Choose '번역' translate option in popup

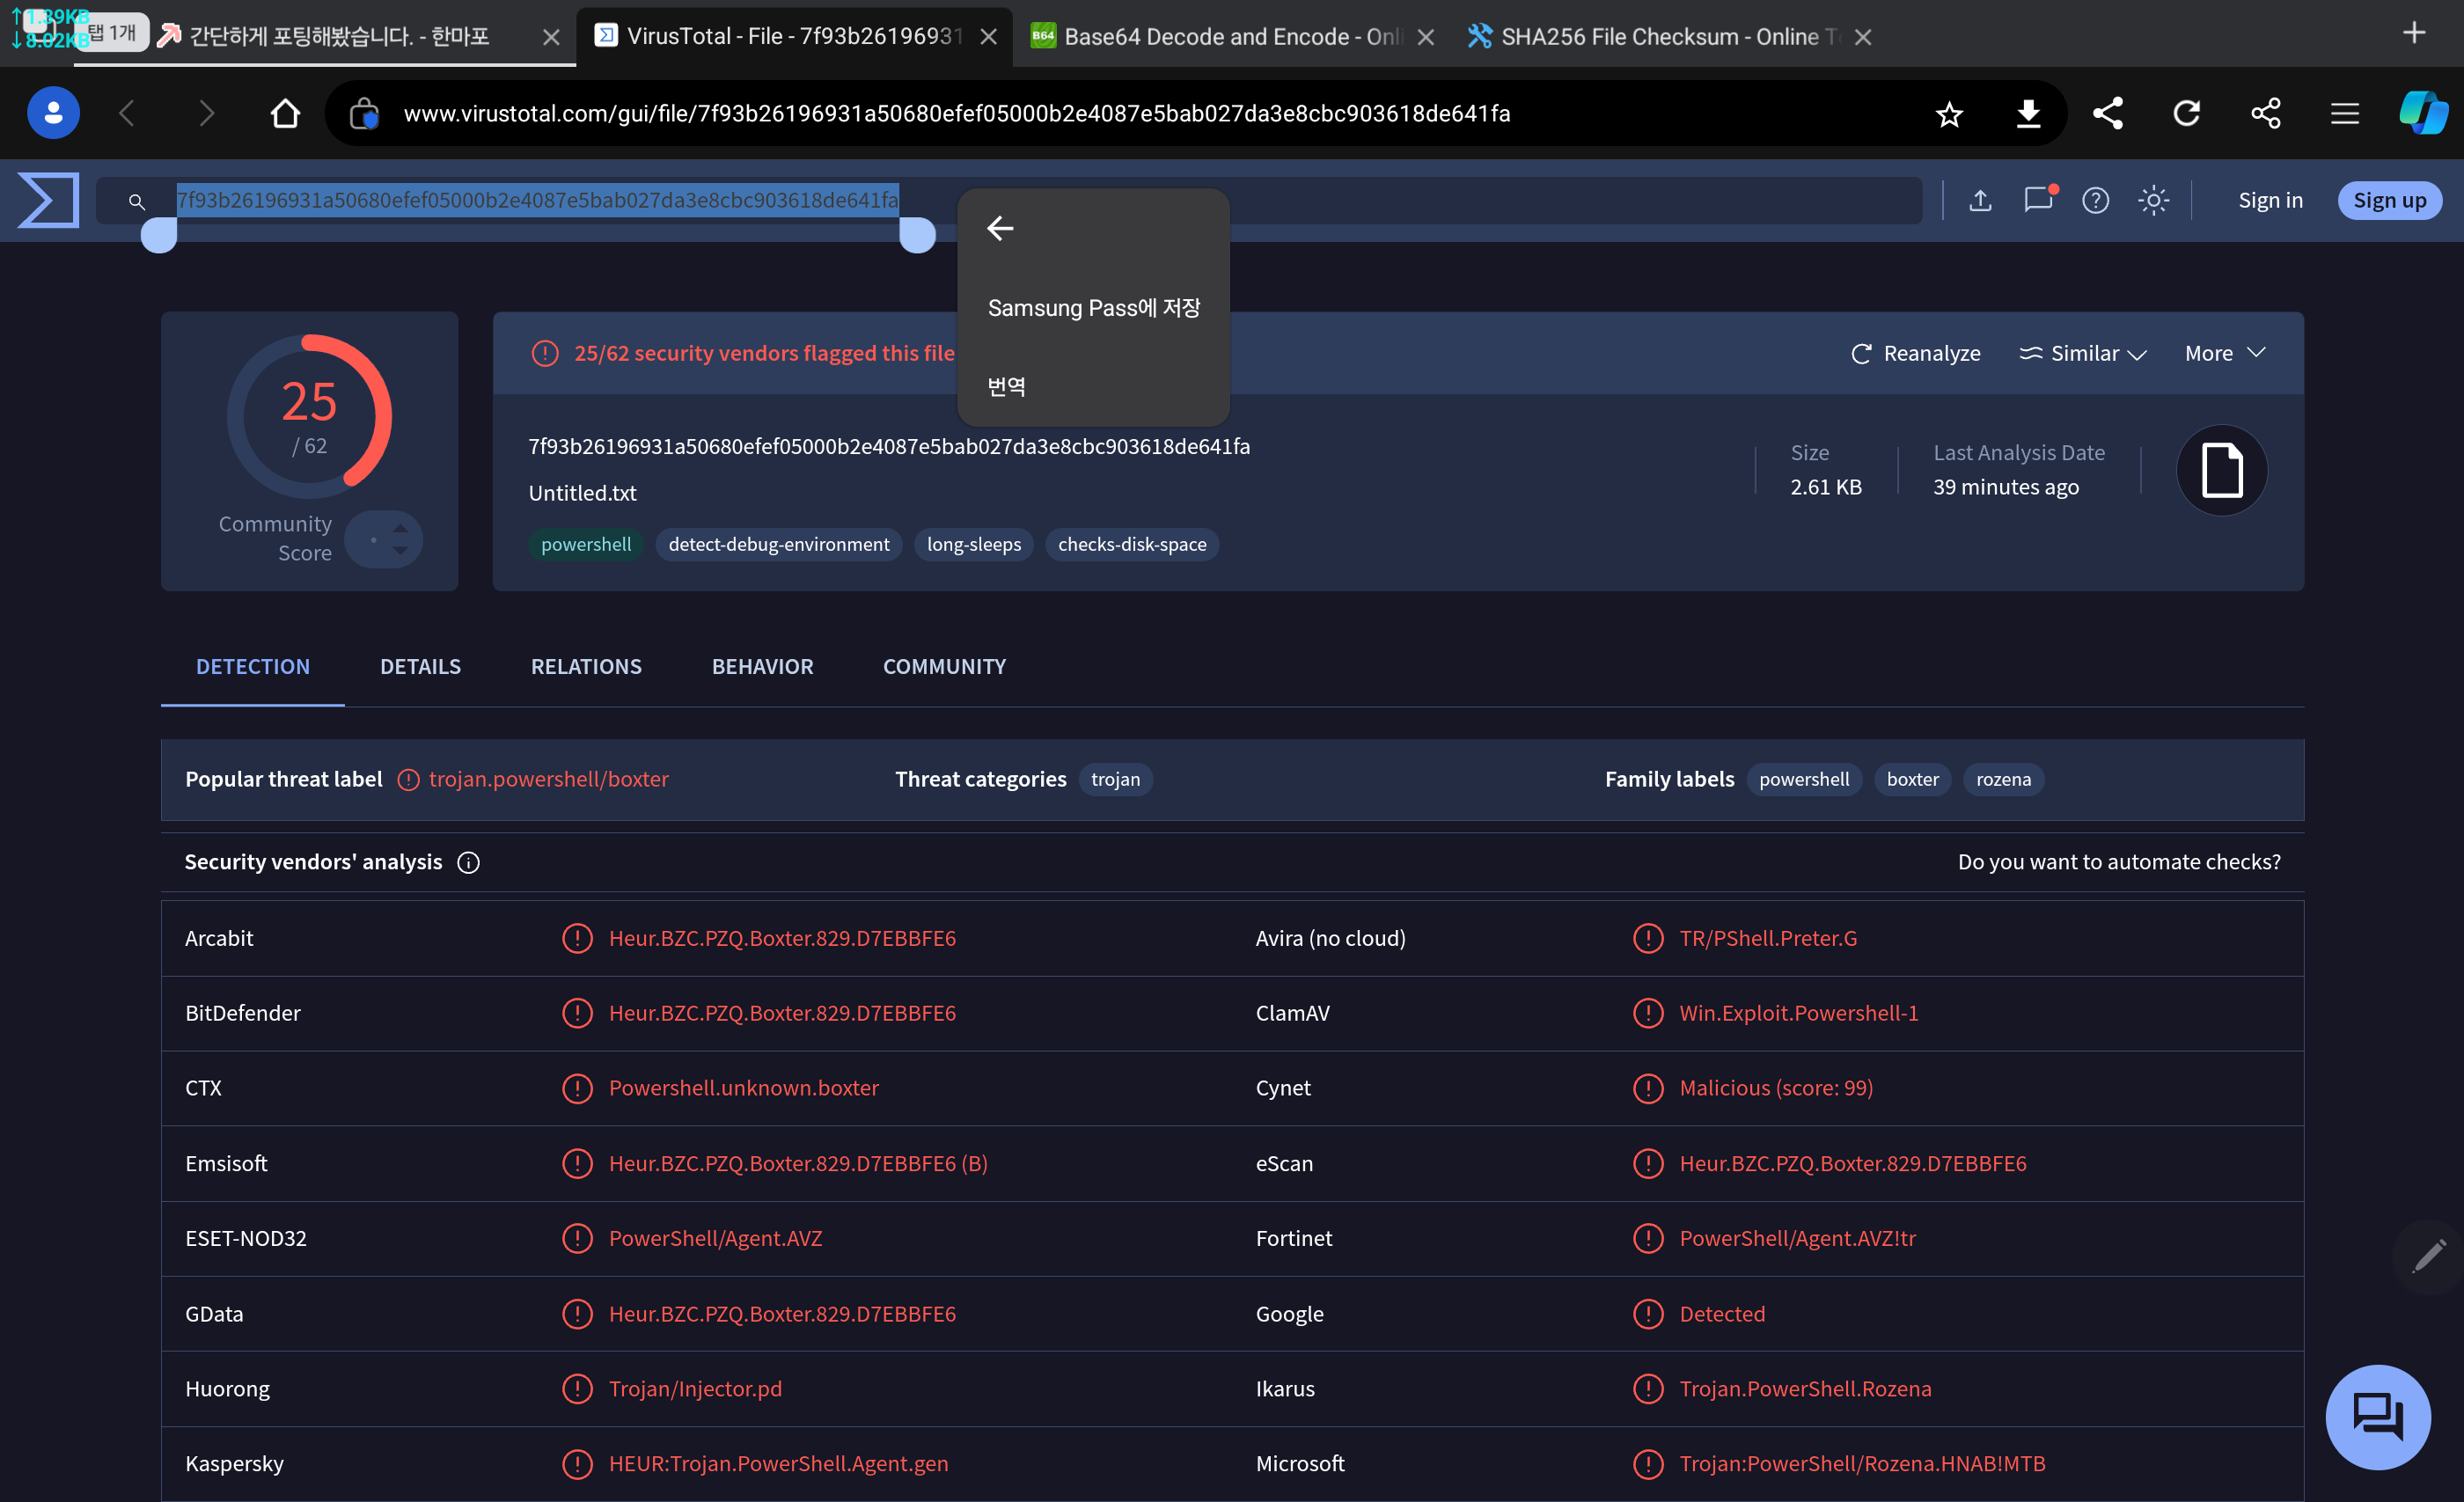pos(1006,386)
